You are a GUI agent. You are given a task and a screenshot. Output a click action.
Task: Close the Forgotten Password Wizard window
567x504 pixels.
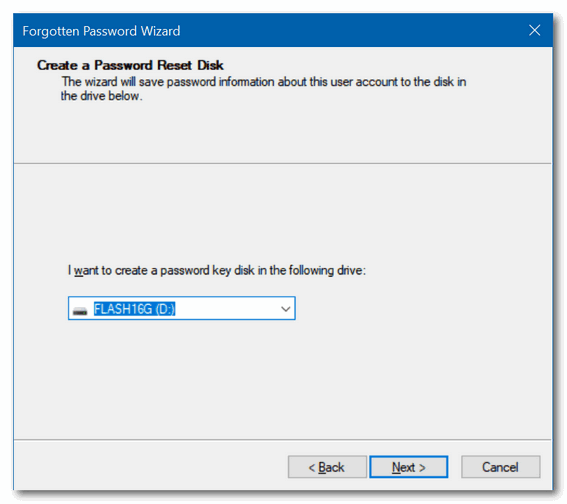coord(534,30)
